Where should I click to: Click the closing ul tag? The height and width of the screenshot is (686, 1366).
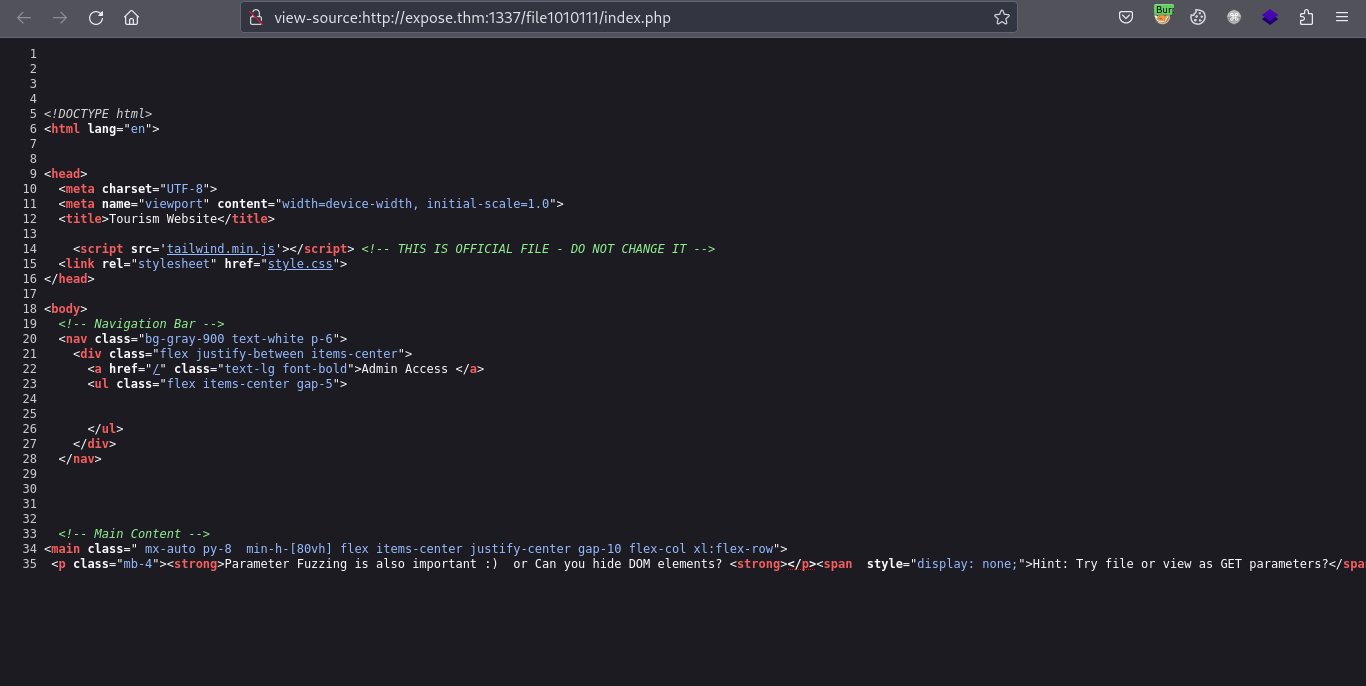pos(105,429)
